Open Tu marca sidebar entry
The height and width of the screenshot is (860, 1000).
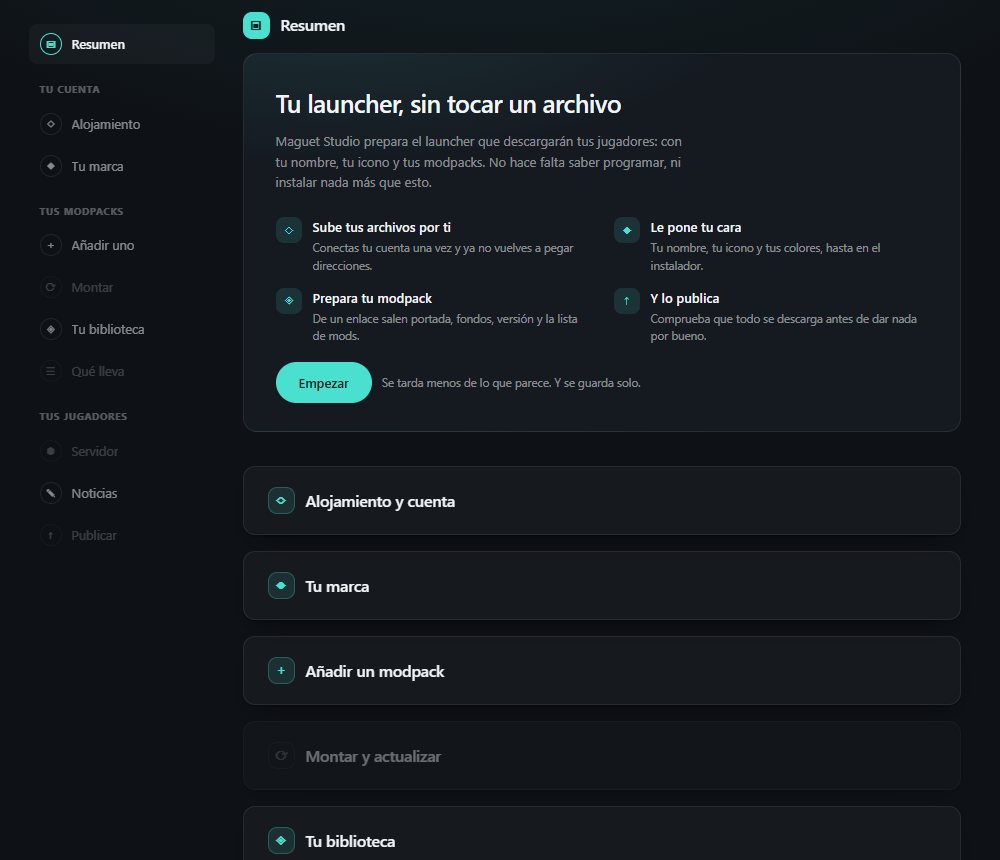(x=122, y=166)
